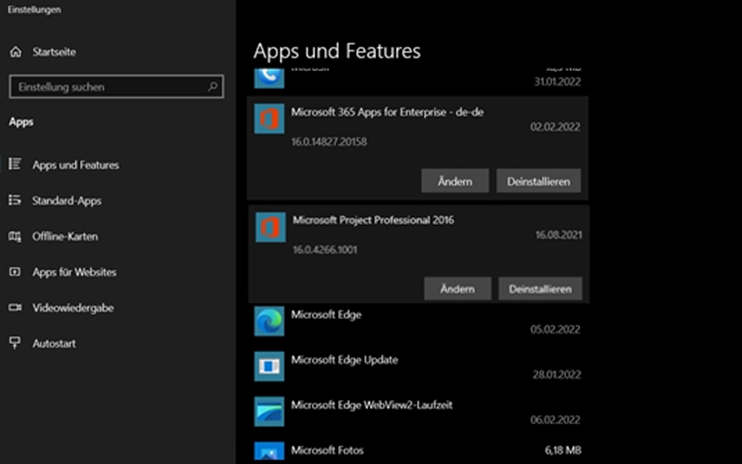Open the Autostart settings page
The width and height of the screenshot is (742, 464).
(54, 343)
